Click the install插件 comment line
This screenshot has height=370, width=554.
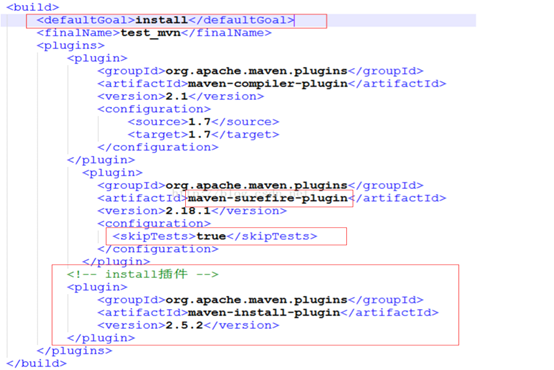(143, 274)
